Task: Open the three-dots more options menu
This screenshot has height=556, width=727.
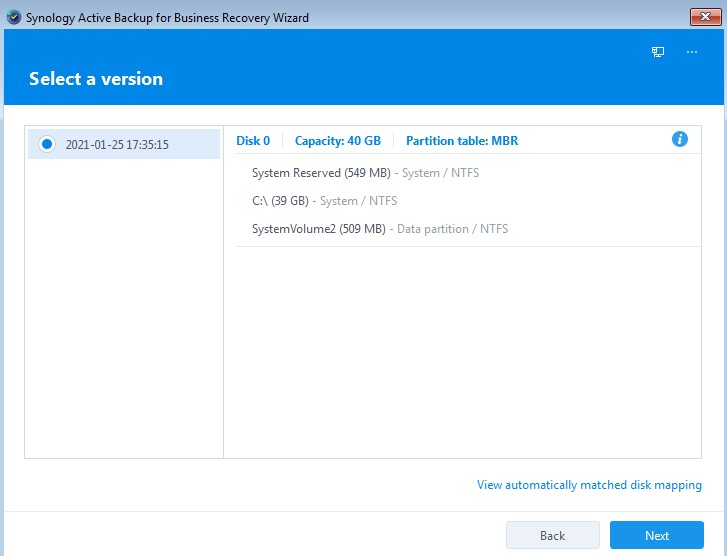Action: pos(692,52)
